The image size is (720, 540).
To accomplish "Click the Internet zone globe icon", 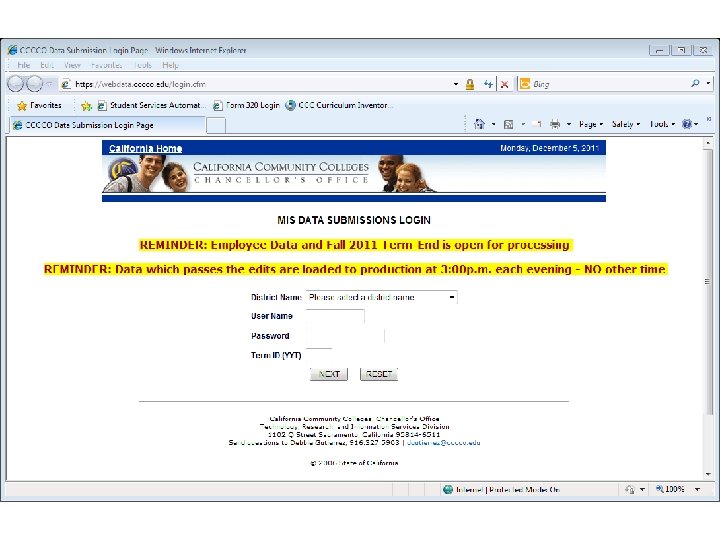I will pyautogui.click(x=448, y=489).
